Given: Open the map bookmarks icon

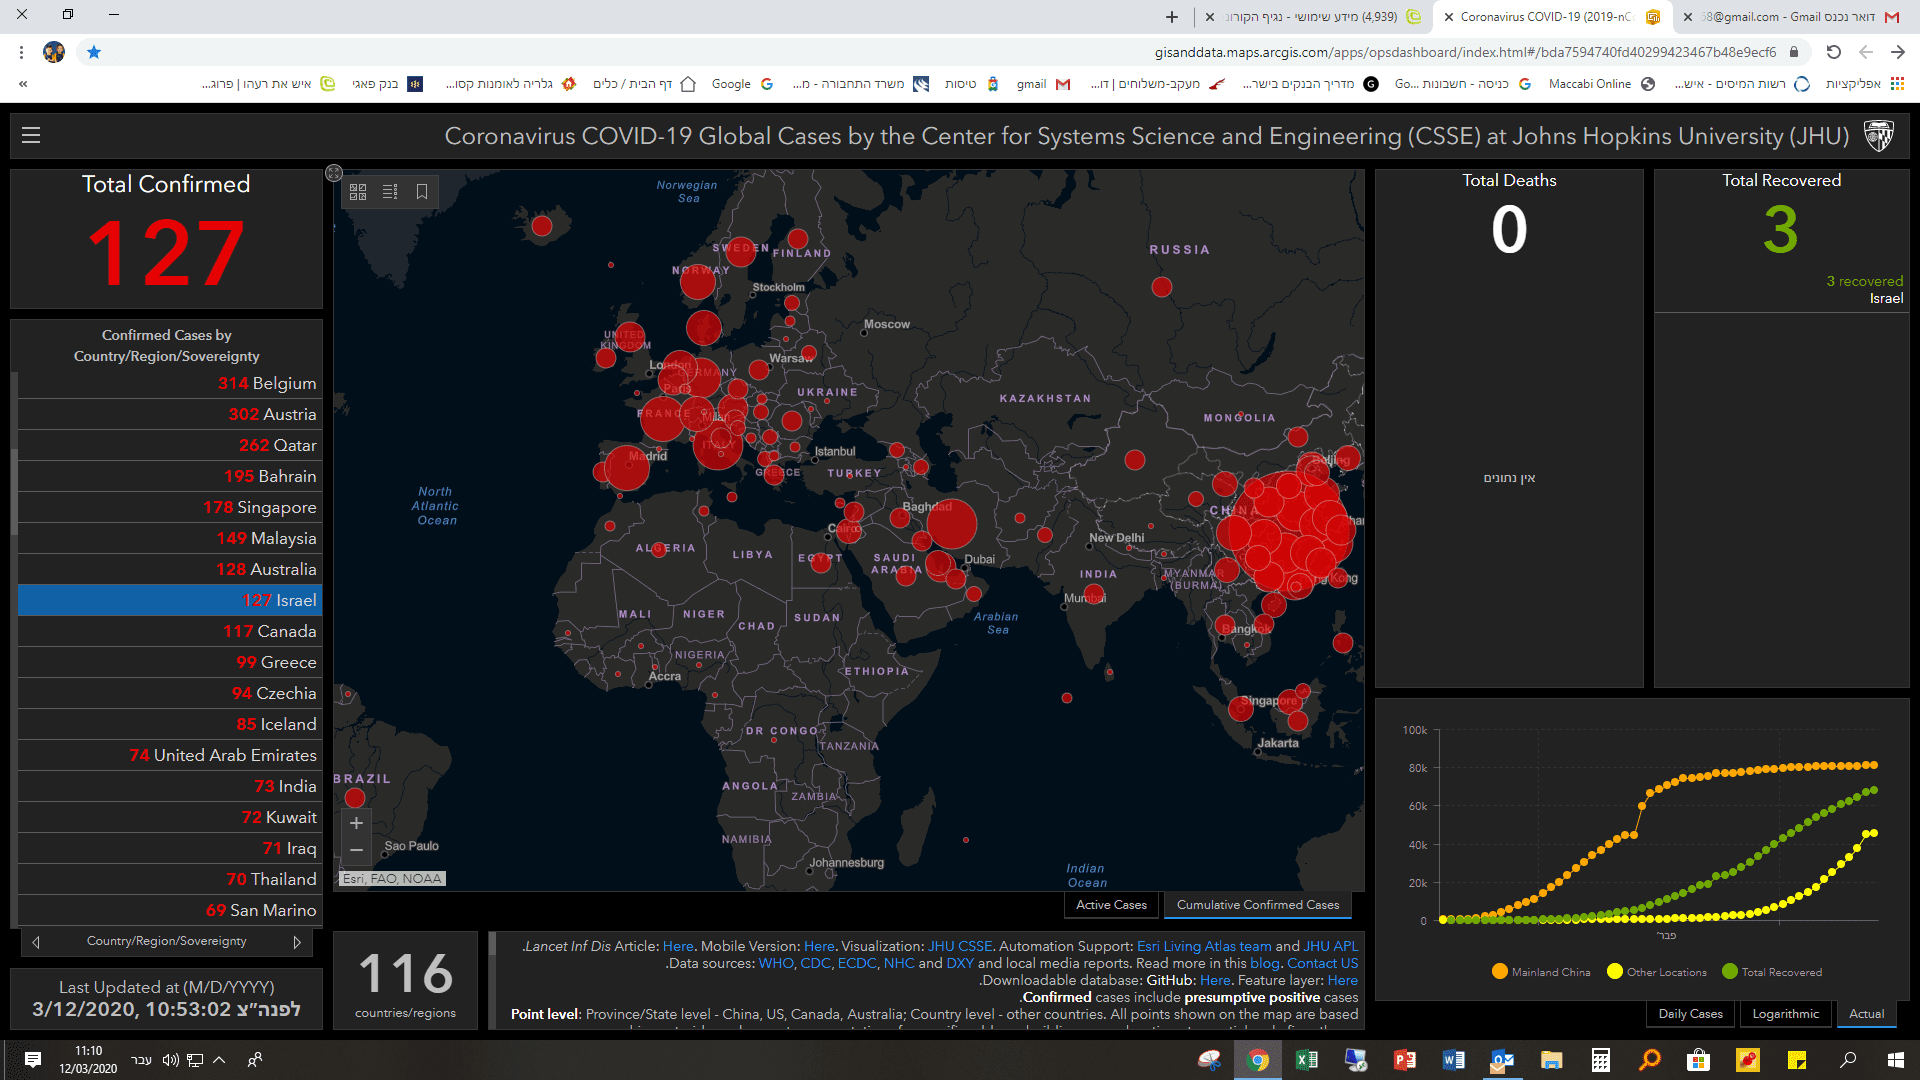Looking at the screenshot, I should coord(422,192).
